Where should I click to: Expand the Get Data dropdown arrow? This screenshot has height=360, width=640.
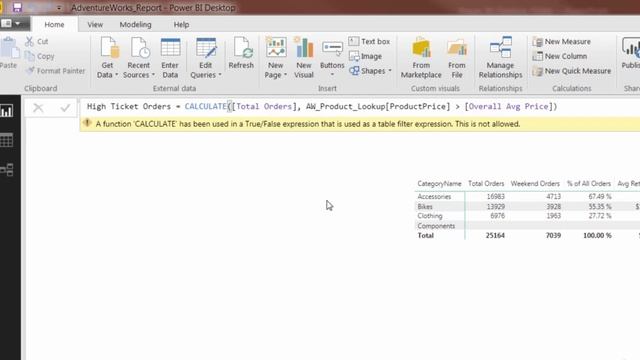pos(117,75)
